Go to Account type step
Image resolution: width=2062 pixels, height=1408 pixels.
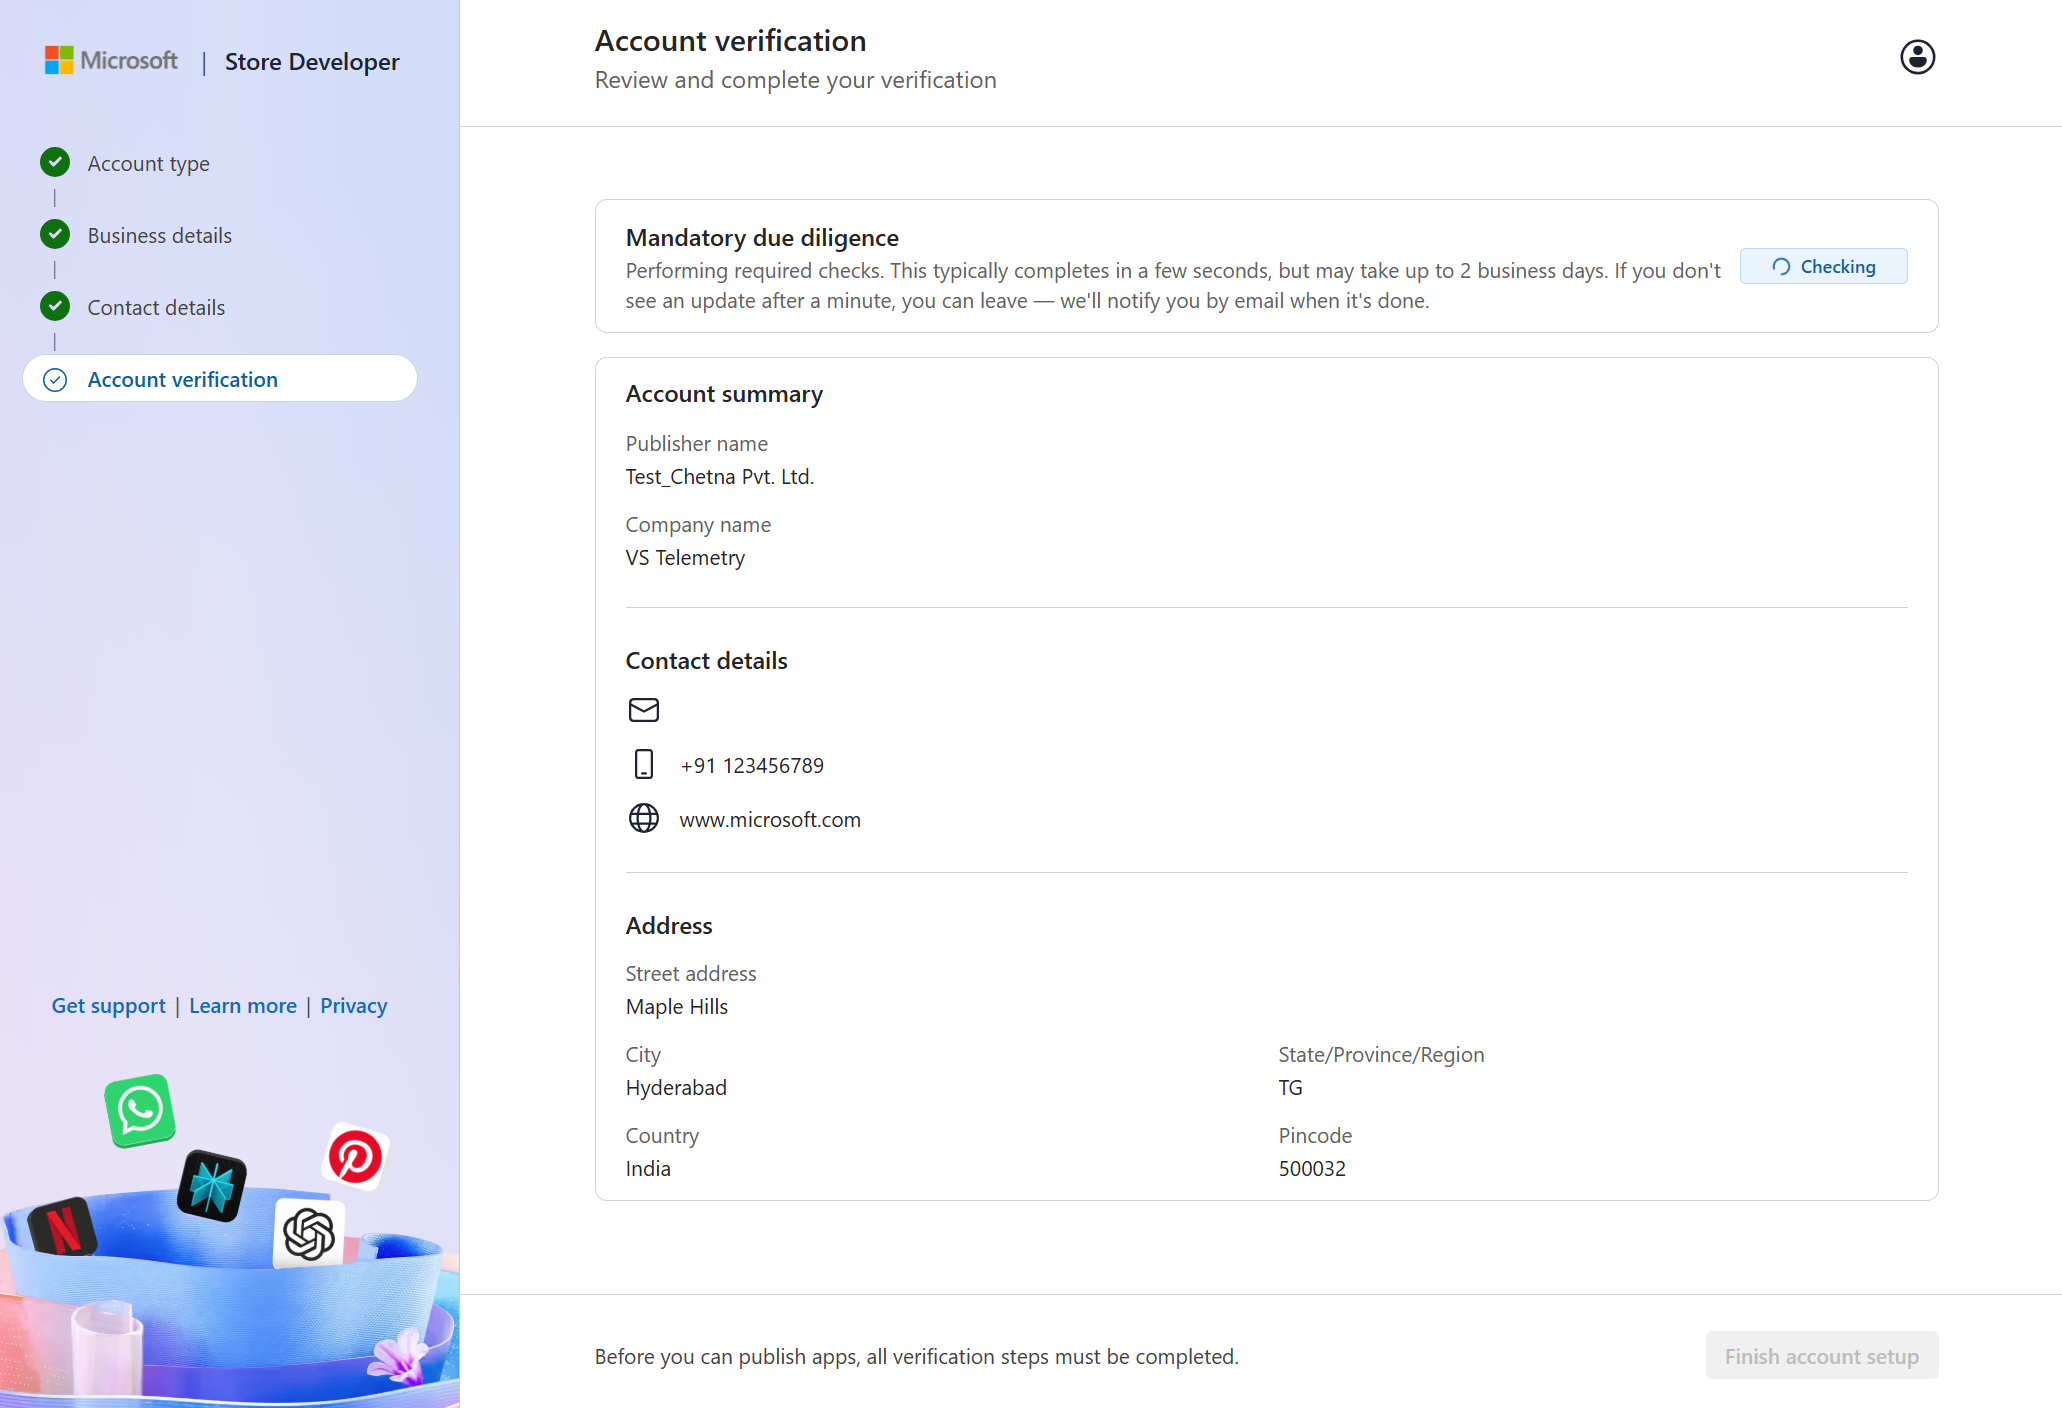148,163
